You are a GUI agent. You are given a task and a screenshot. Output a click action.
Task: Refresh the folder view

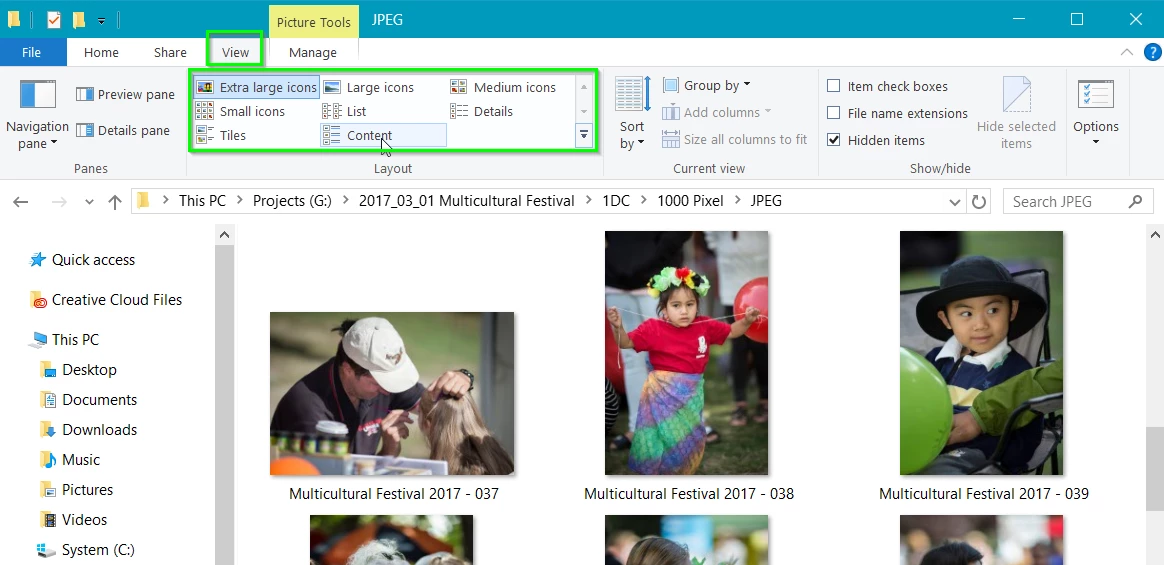978,201
